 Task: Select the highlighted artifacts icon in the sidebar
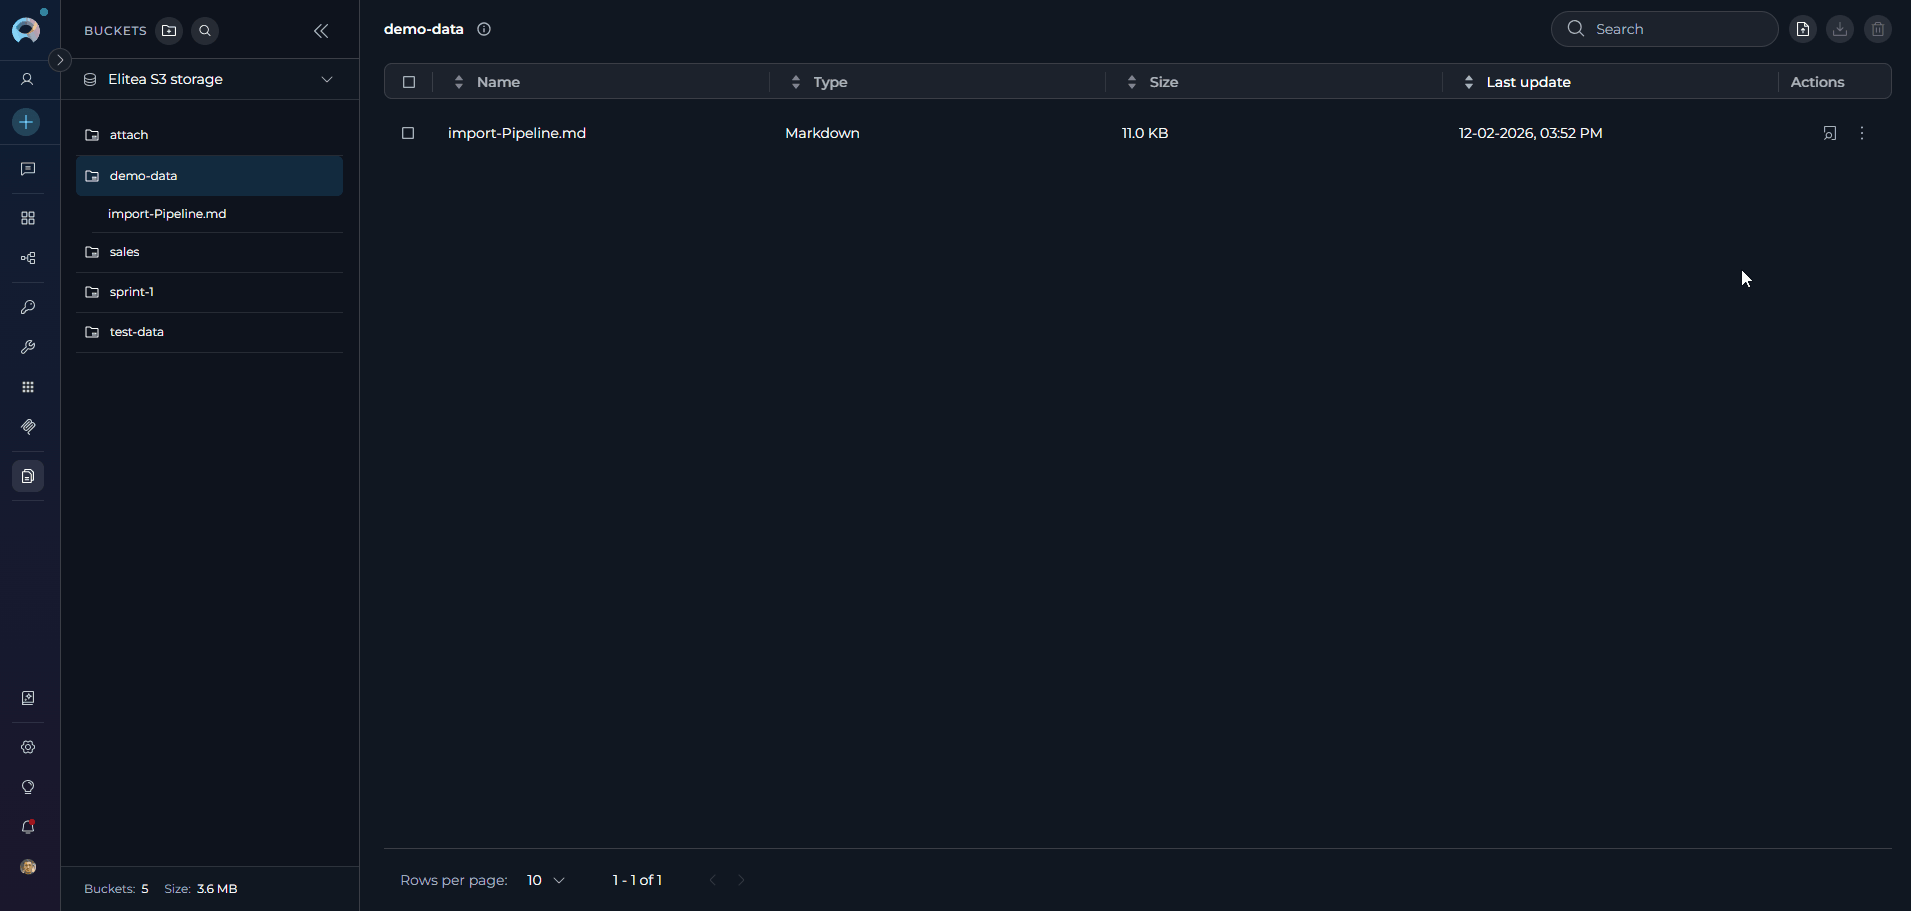pos(28,476)
